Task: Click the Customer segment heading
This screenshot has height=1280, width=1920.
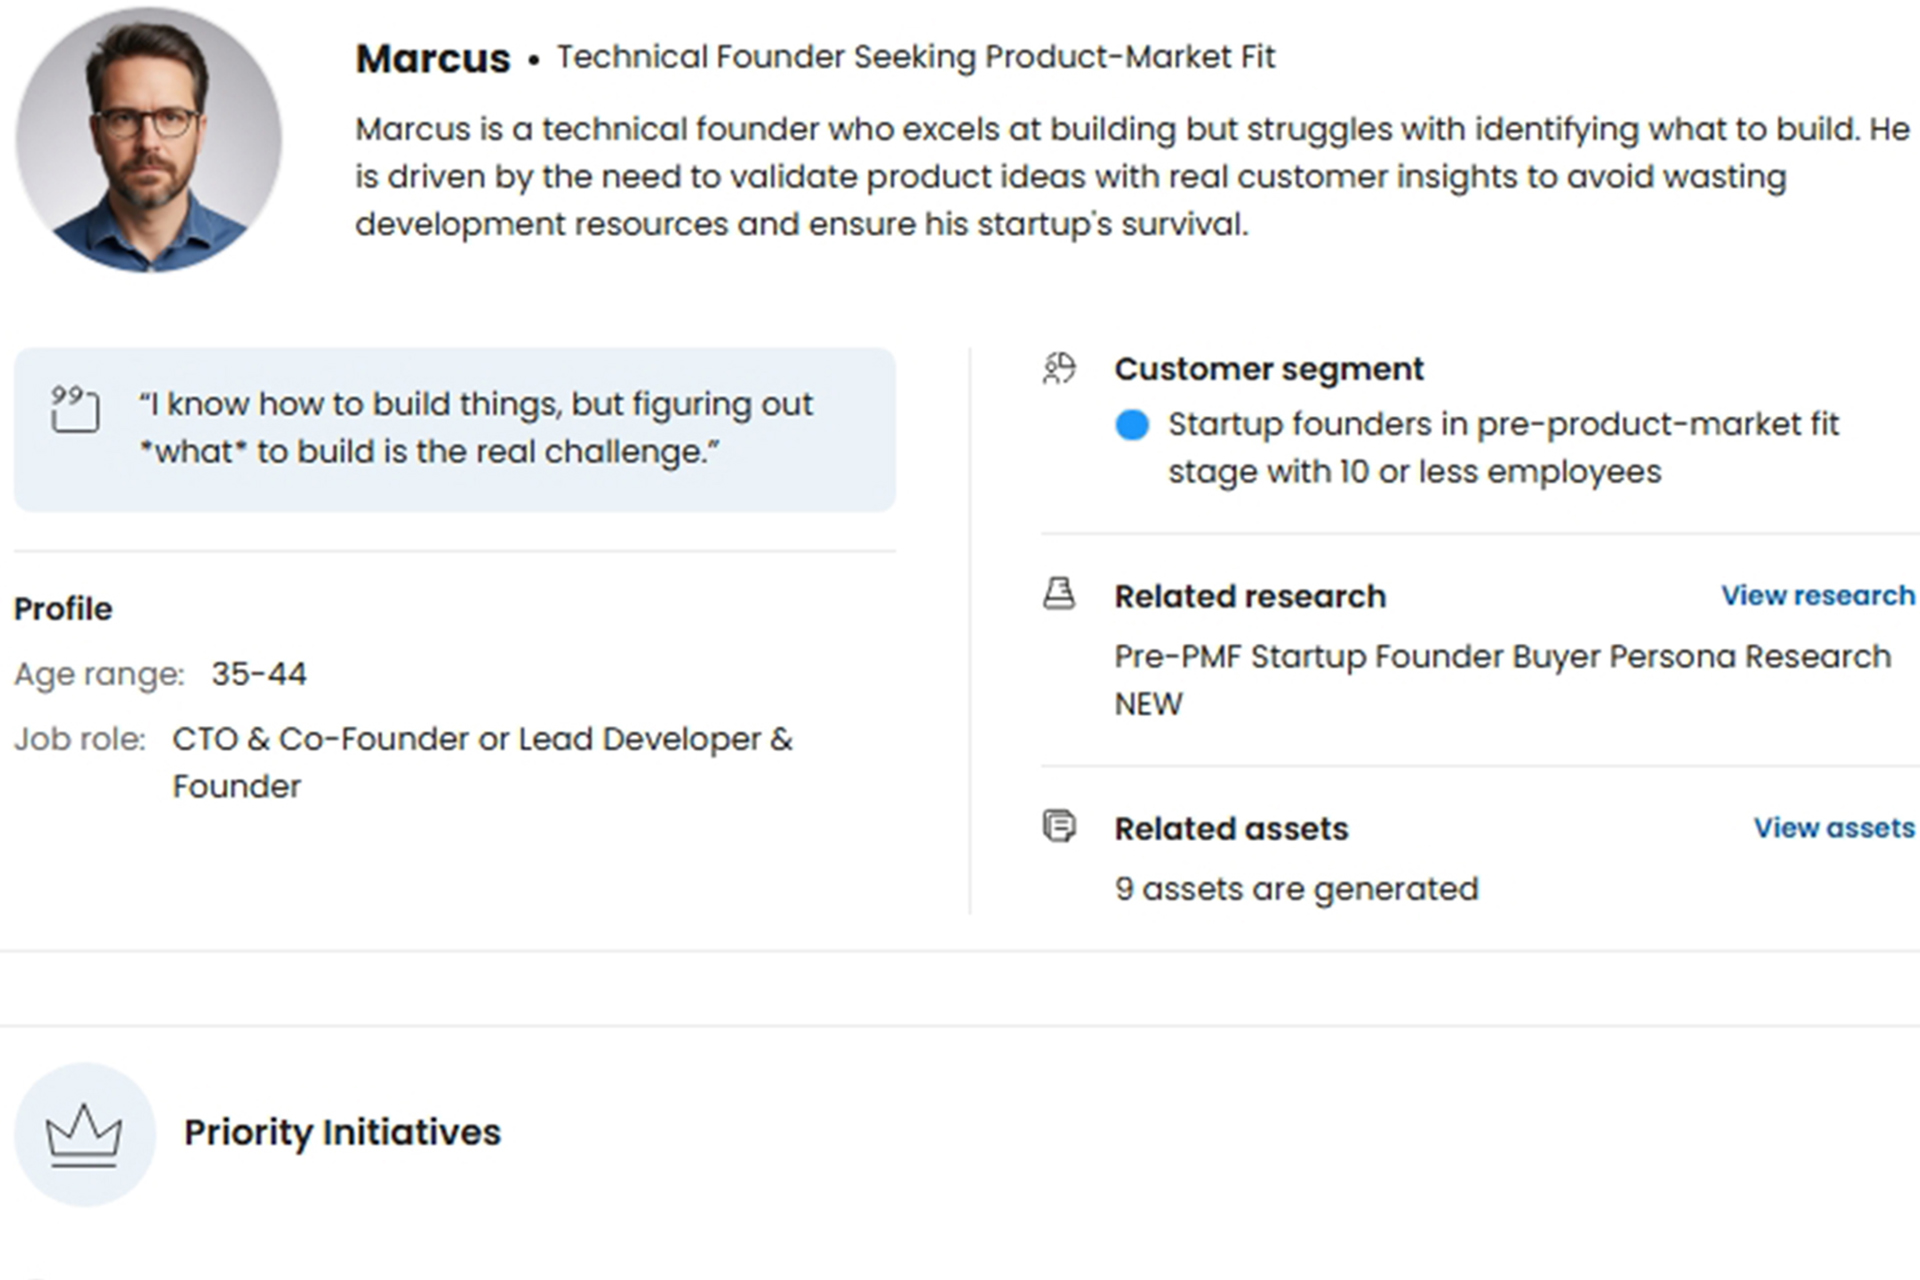Action: (x=1268, y=369)
